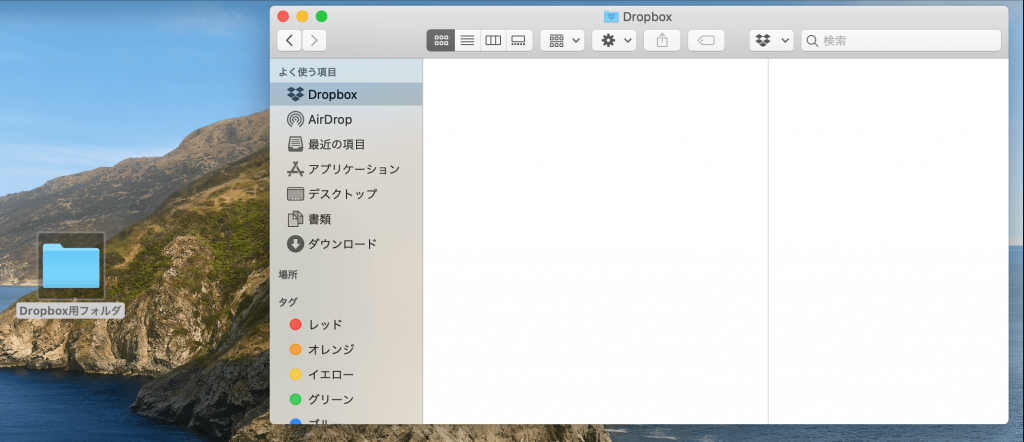Go back with the Finder back arrow

[x=289, y=40]
